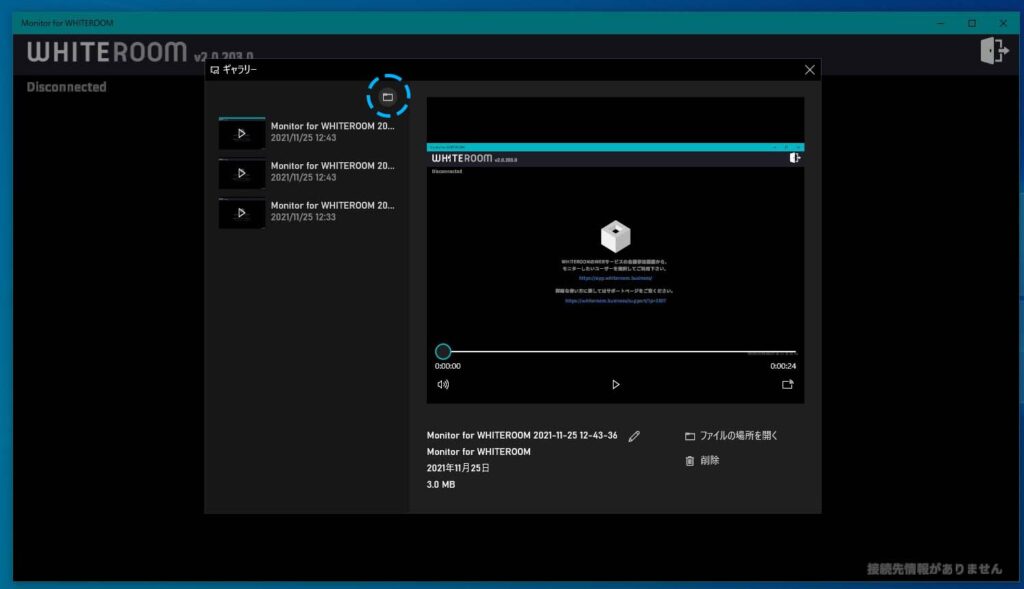Click the fullscreen icon below the video preview
This screenshot has height=589, width=1024.
pyautogui.click(x=788, y=385)
